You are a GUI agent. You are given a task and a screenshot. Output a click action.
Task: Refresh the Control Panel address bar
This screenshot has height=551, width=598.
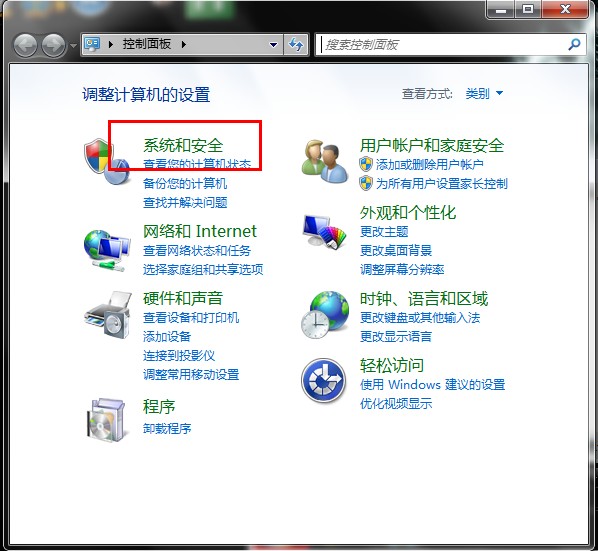(x=296, y=45)
